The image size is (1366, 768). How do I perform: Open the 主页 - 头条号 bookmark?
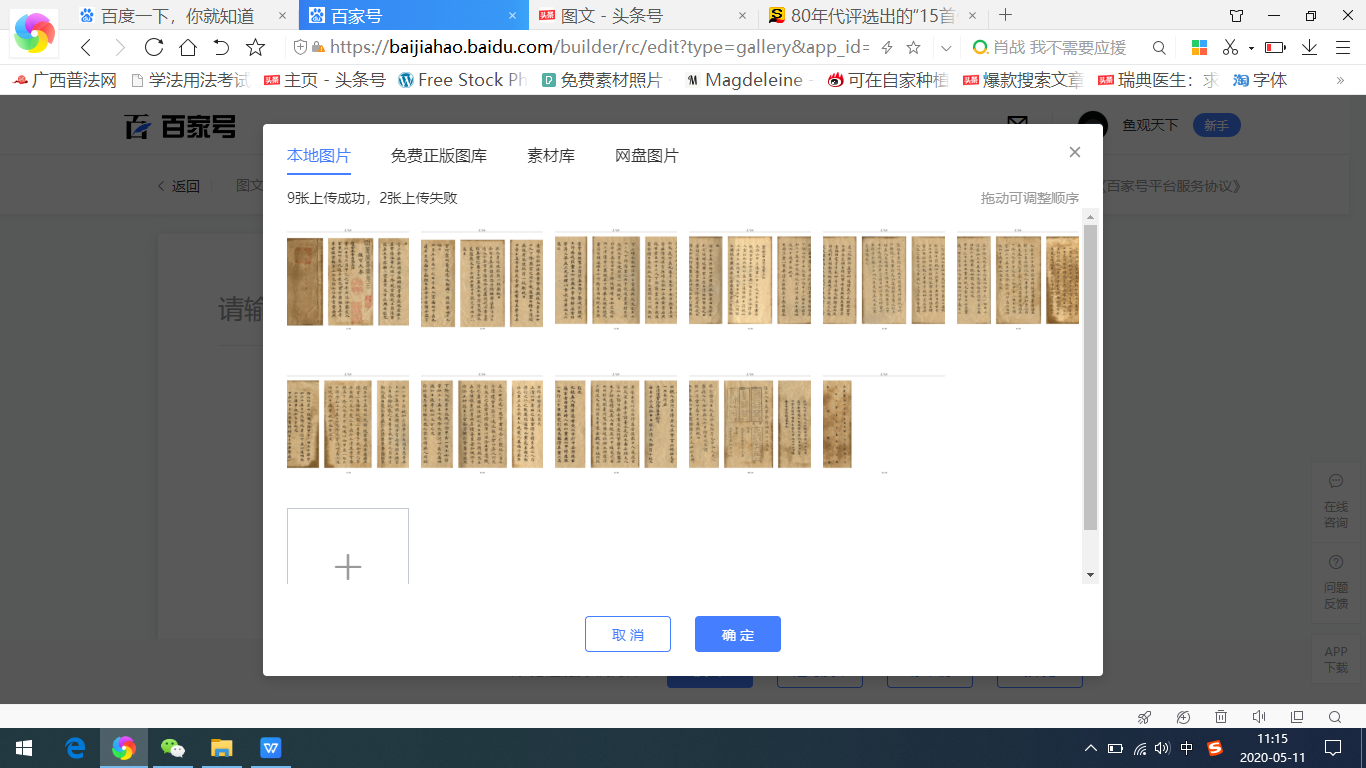pyautogui.click(x=325, y=80)
